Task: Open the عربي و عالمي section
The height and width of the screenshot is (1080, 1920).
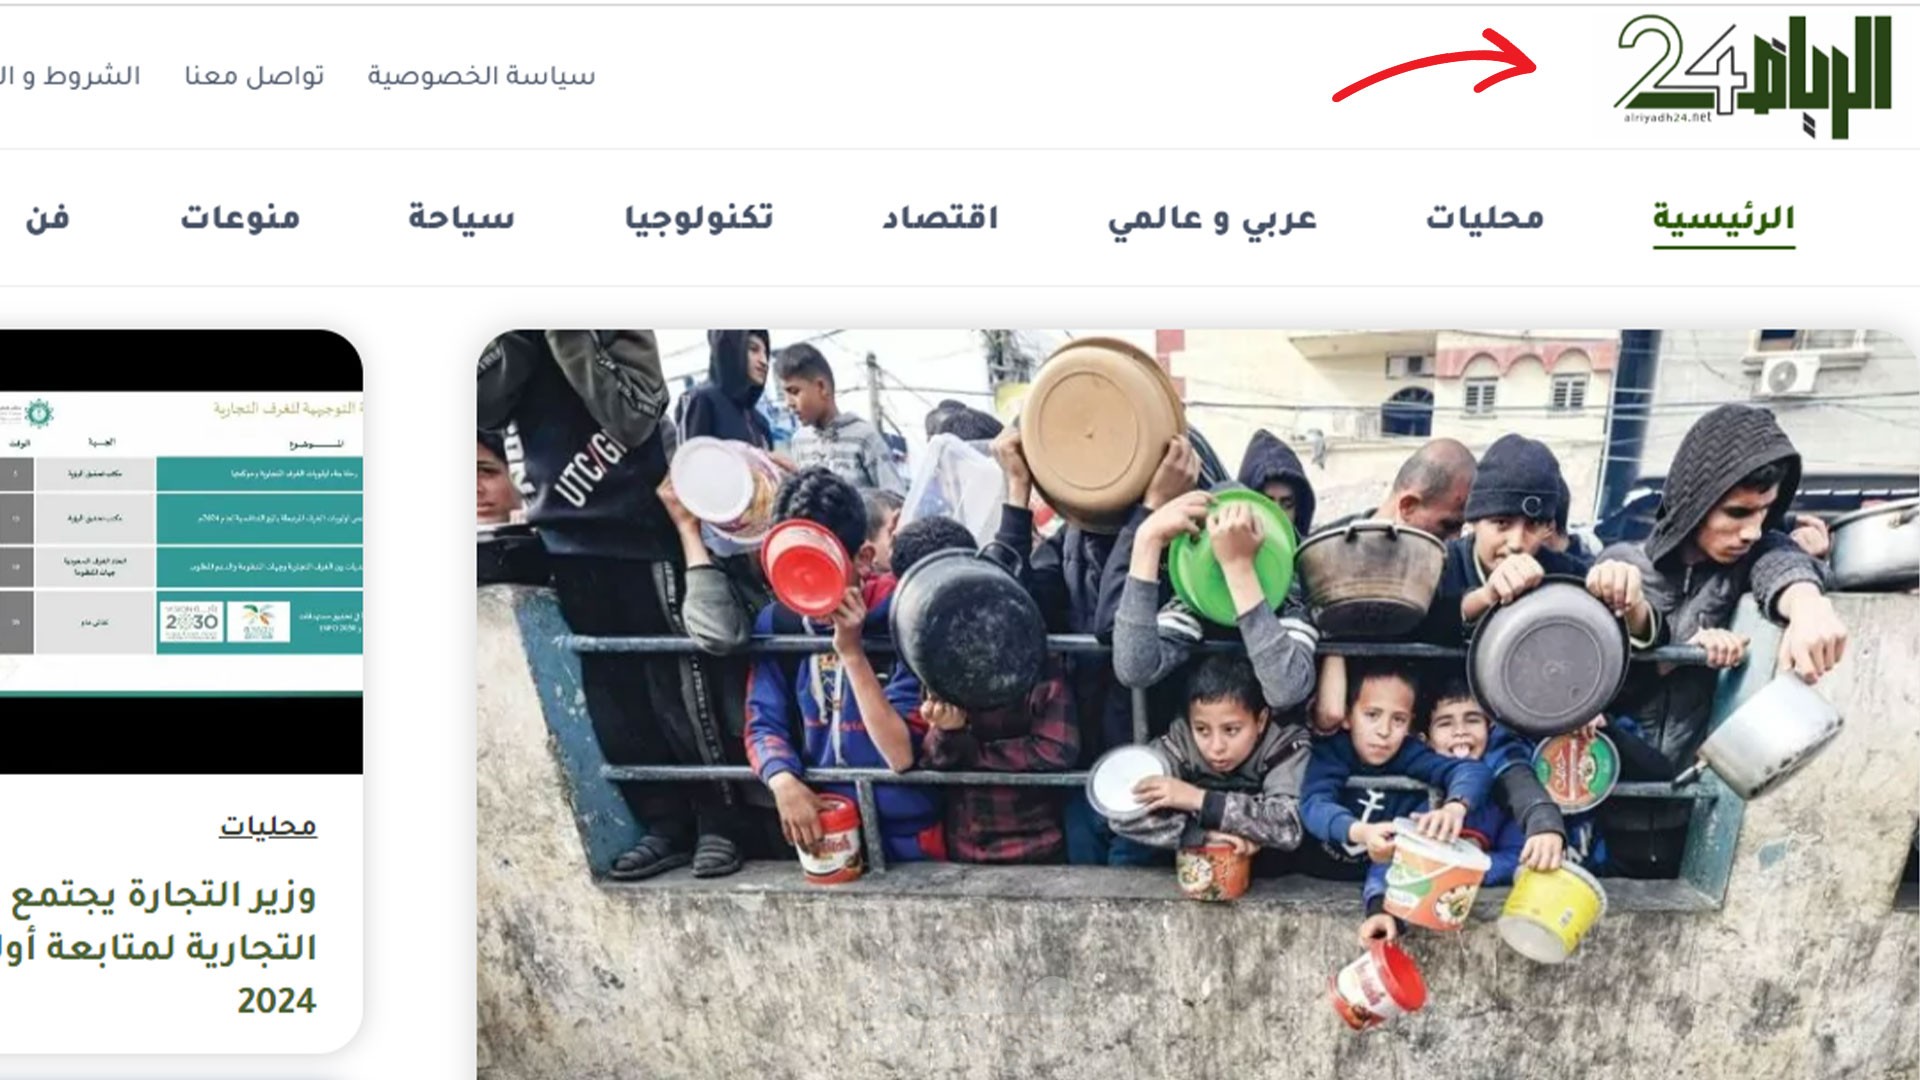Action: 1212,218
